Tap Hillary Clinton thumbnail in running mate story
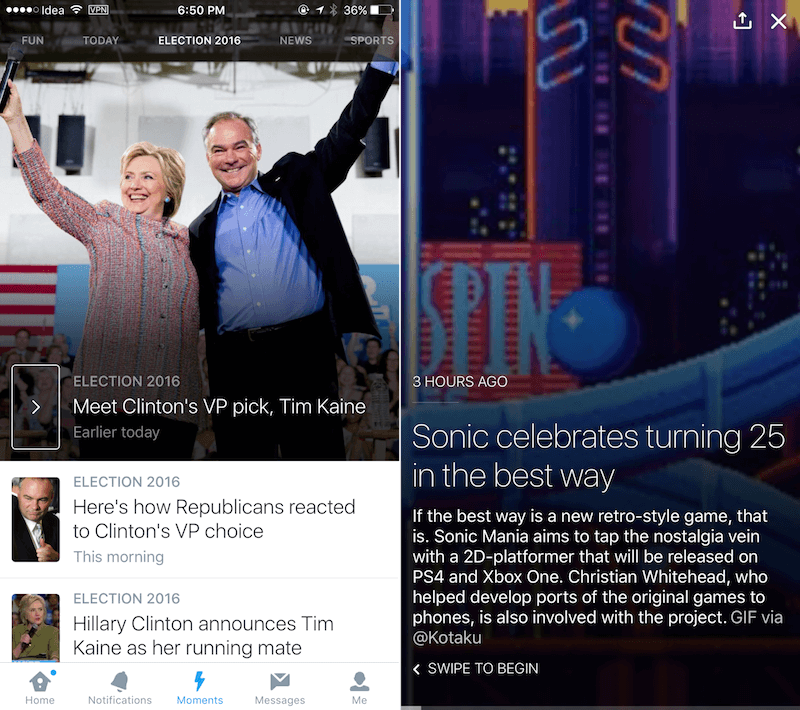 [36, 628]
